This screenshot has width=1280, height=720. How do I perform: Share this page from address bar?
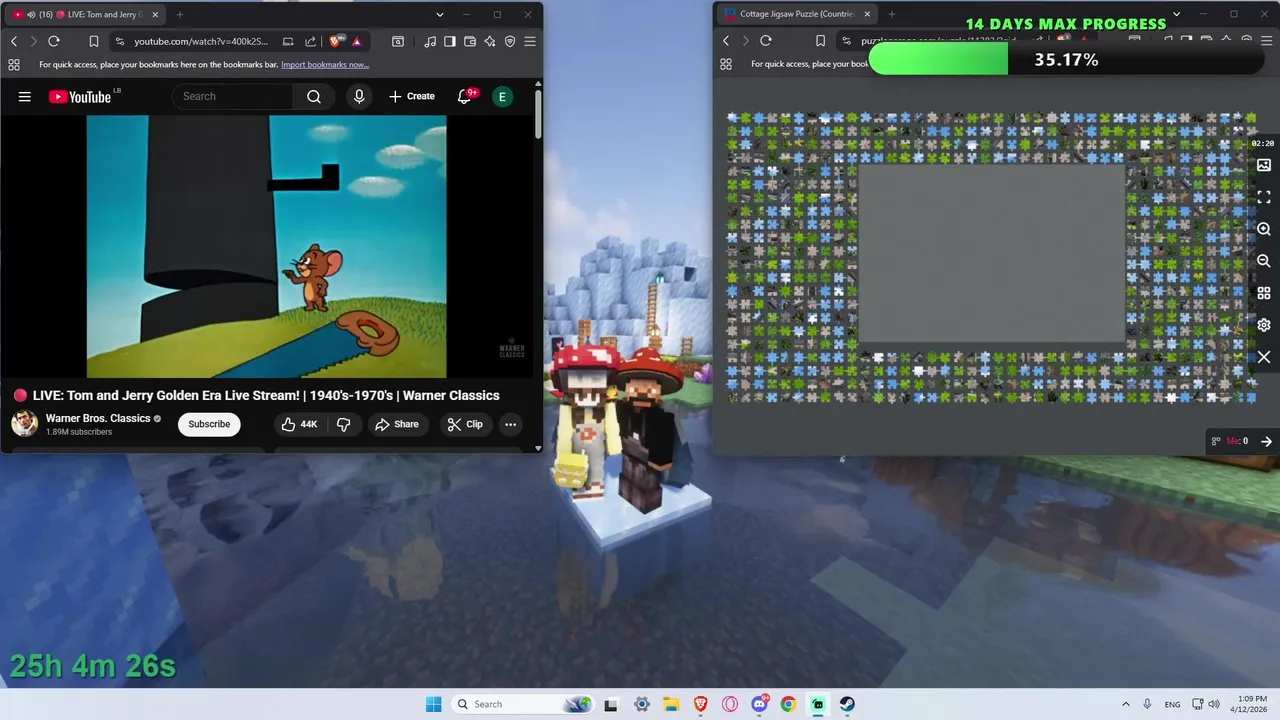click(x=310, y=41)
